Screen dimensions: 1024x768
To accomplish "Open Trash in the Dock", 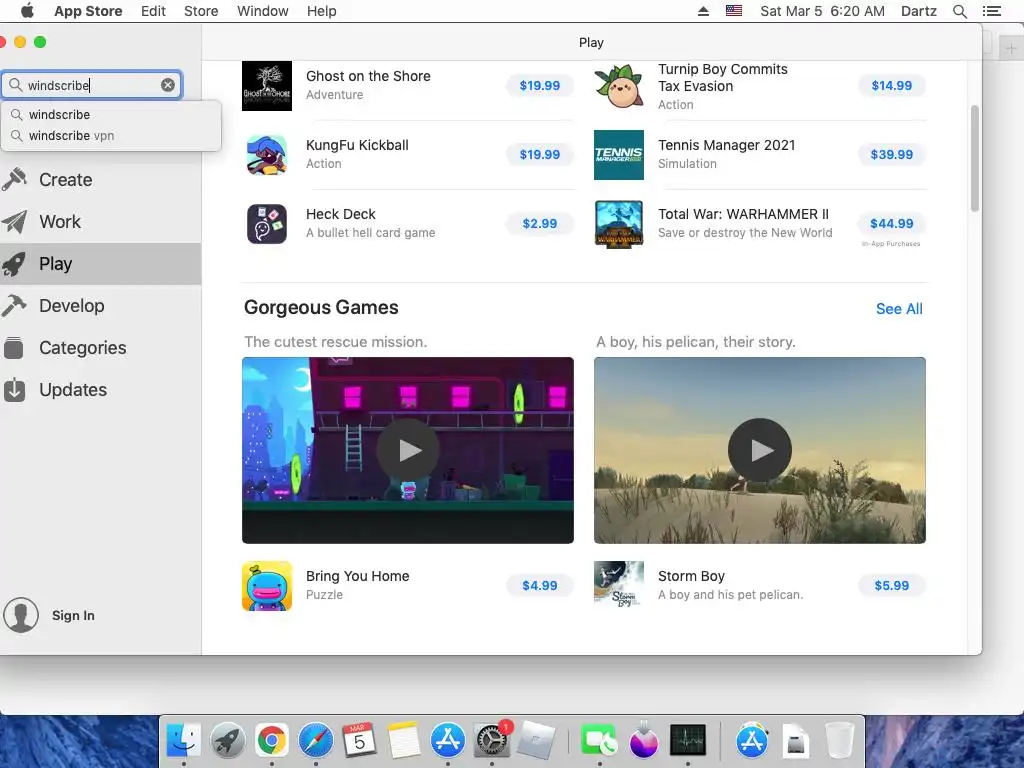I will pos(839,741).
